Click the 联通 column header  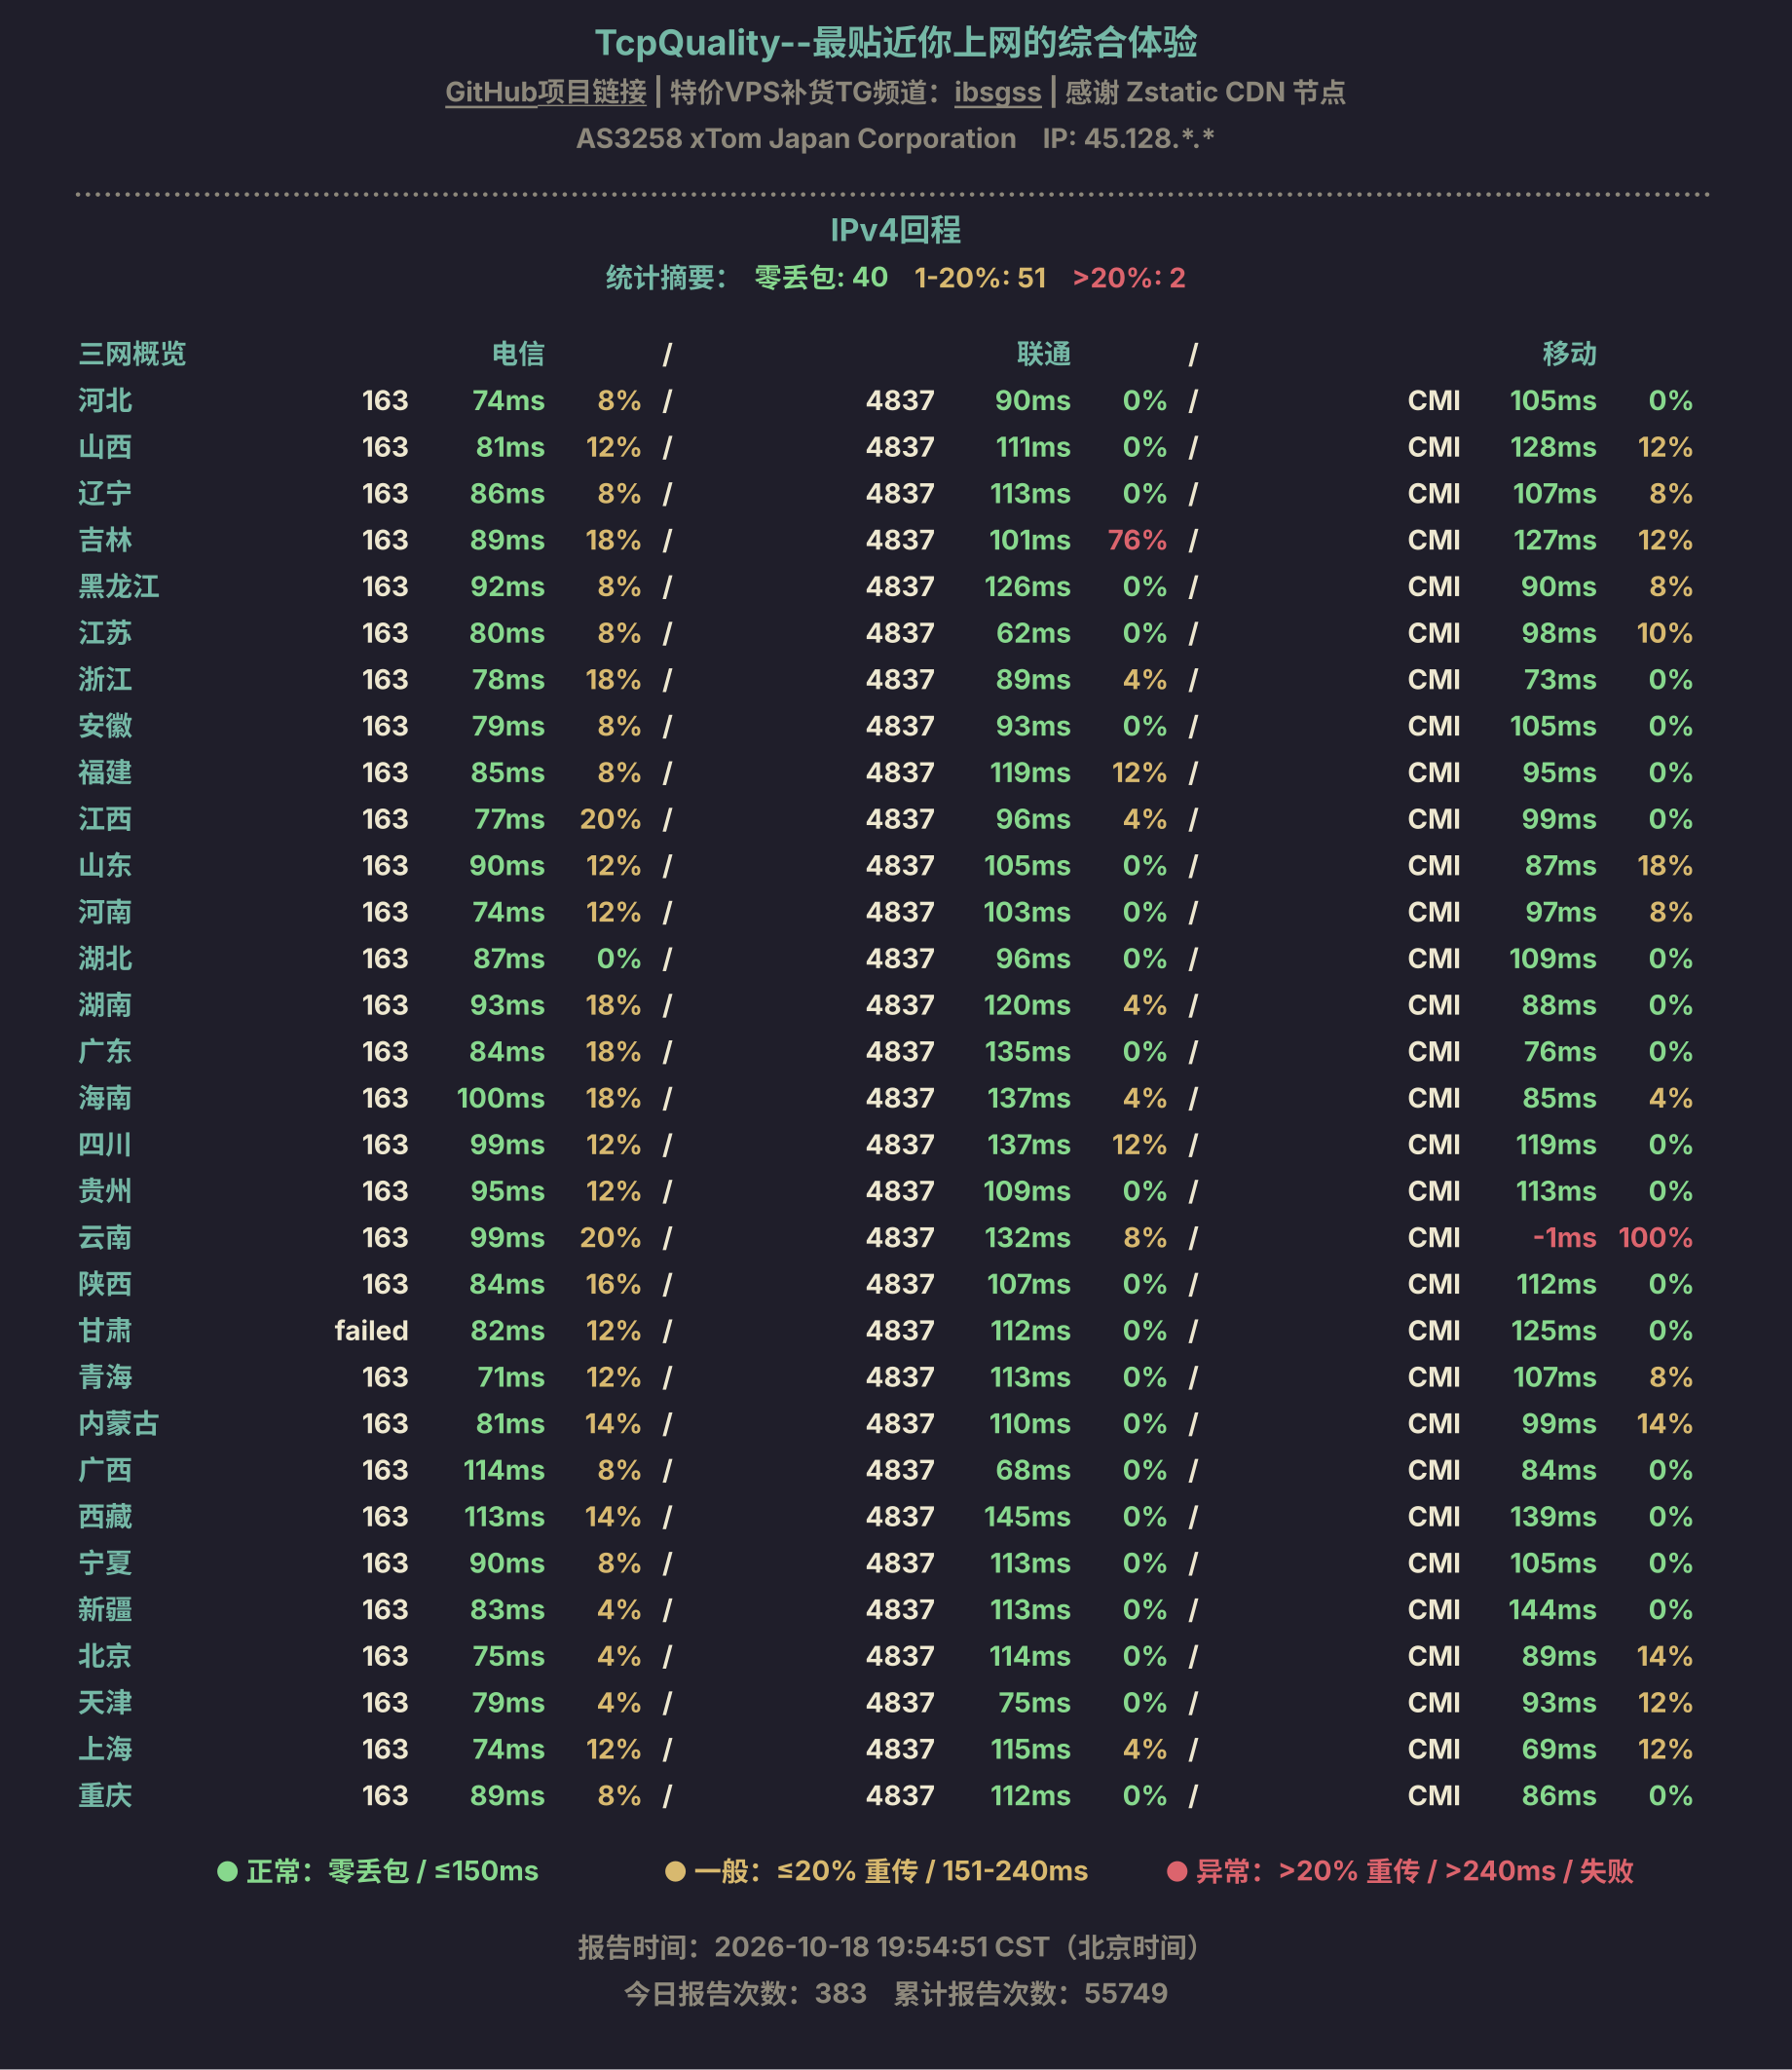coord(1044,353)
